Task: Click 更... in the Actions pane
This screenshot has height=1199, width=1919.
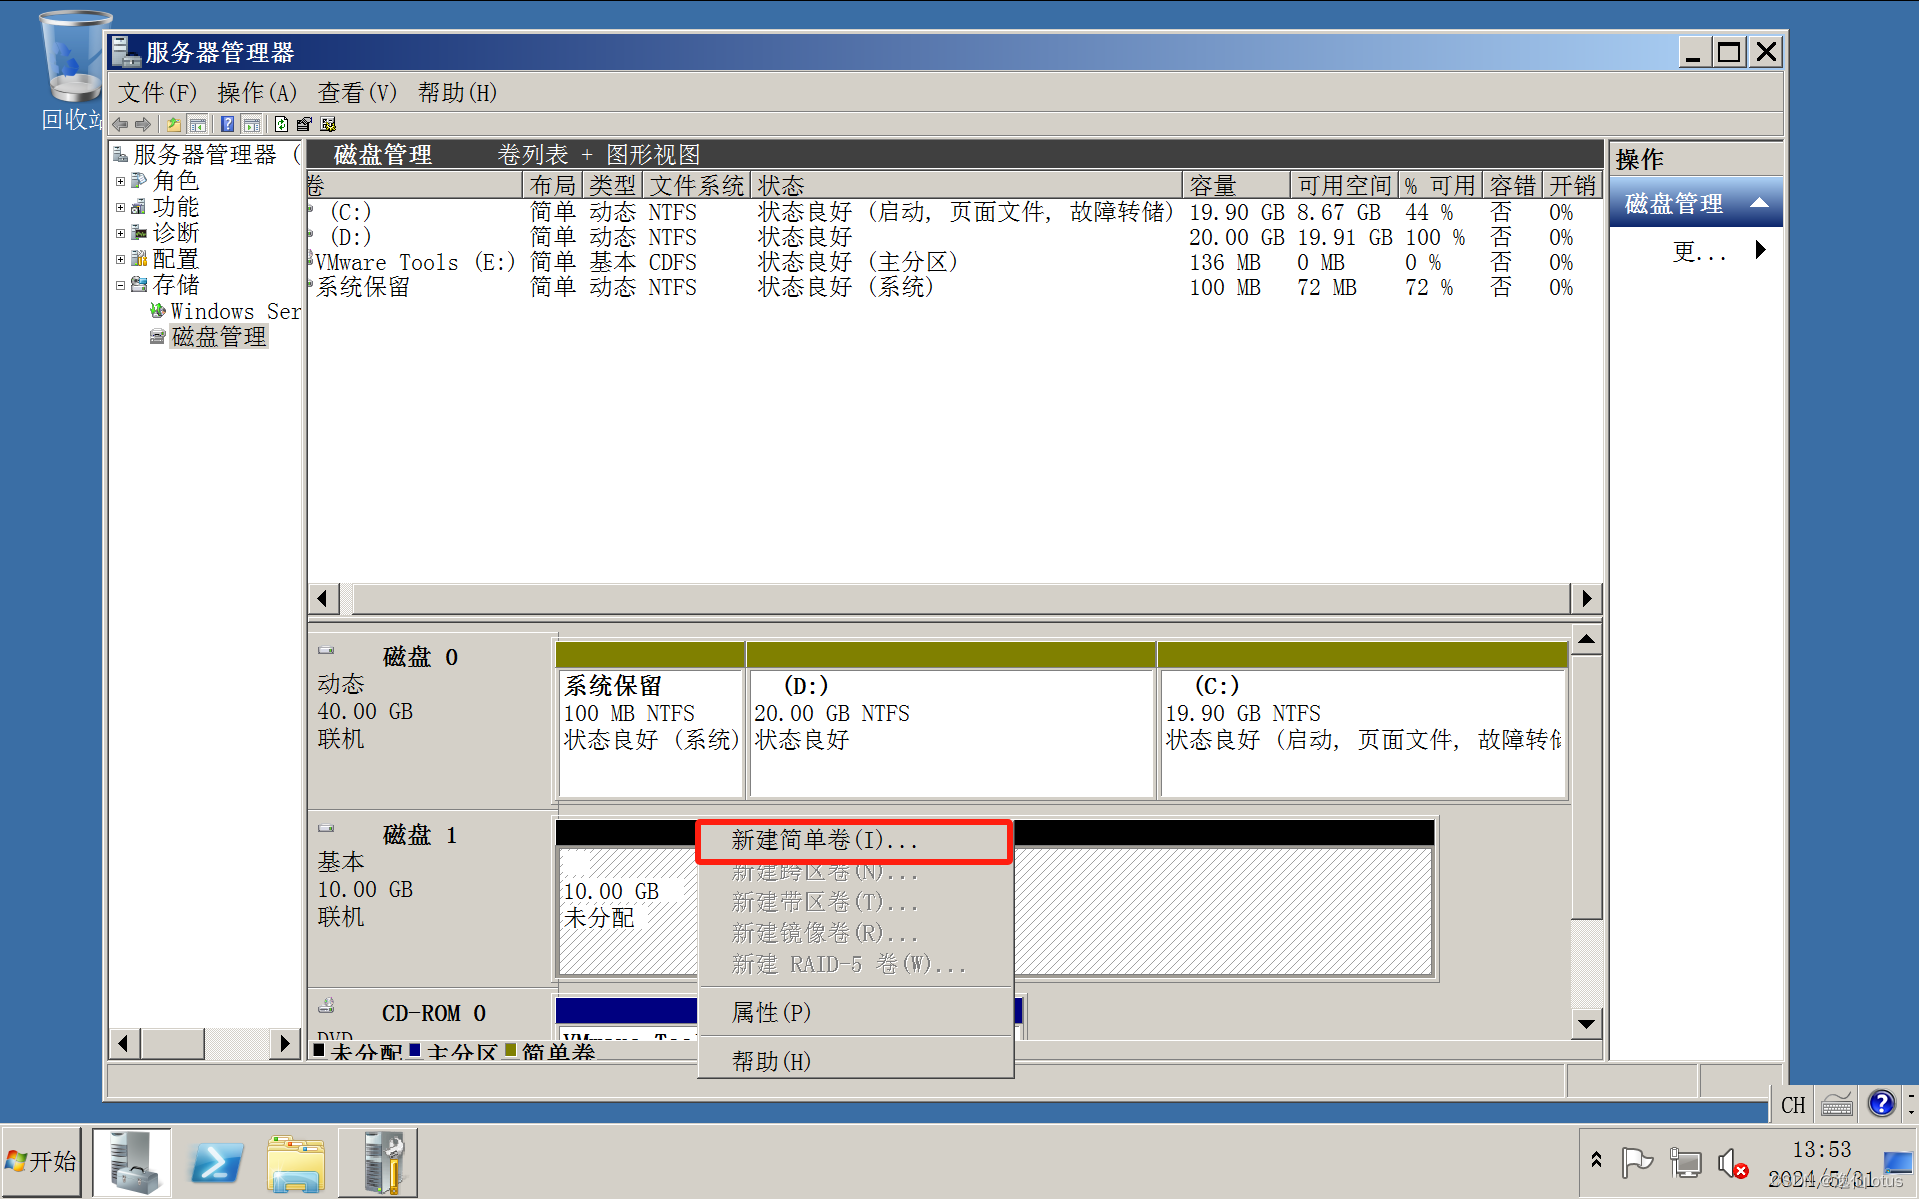Action: [1700, 252]
